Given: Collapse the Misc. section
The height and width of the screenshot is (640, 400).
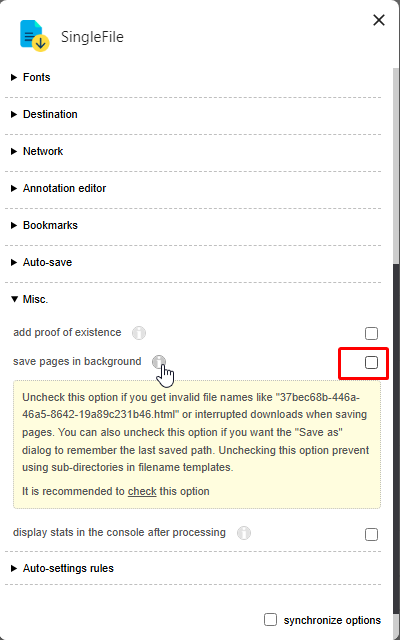Looking at the screenshot, I should [x=29, y=299].
